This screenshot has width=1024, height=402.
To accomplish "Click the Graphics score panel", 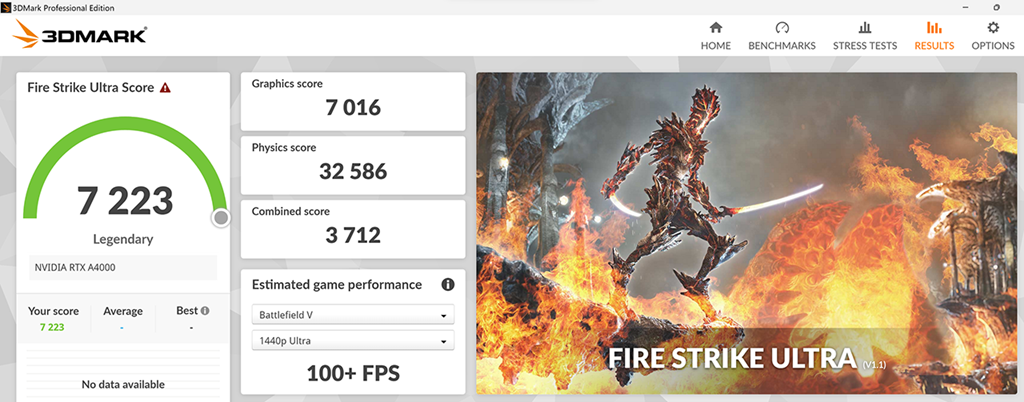I will (x=353, y=101).
